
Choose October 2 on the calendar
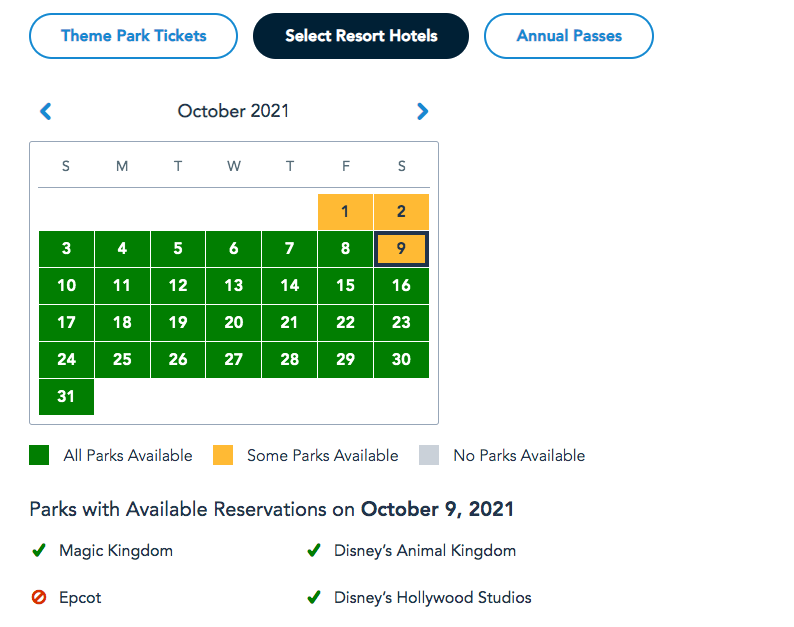click(401, 211)
